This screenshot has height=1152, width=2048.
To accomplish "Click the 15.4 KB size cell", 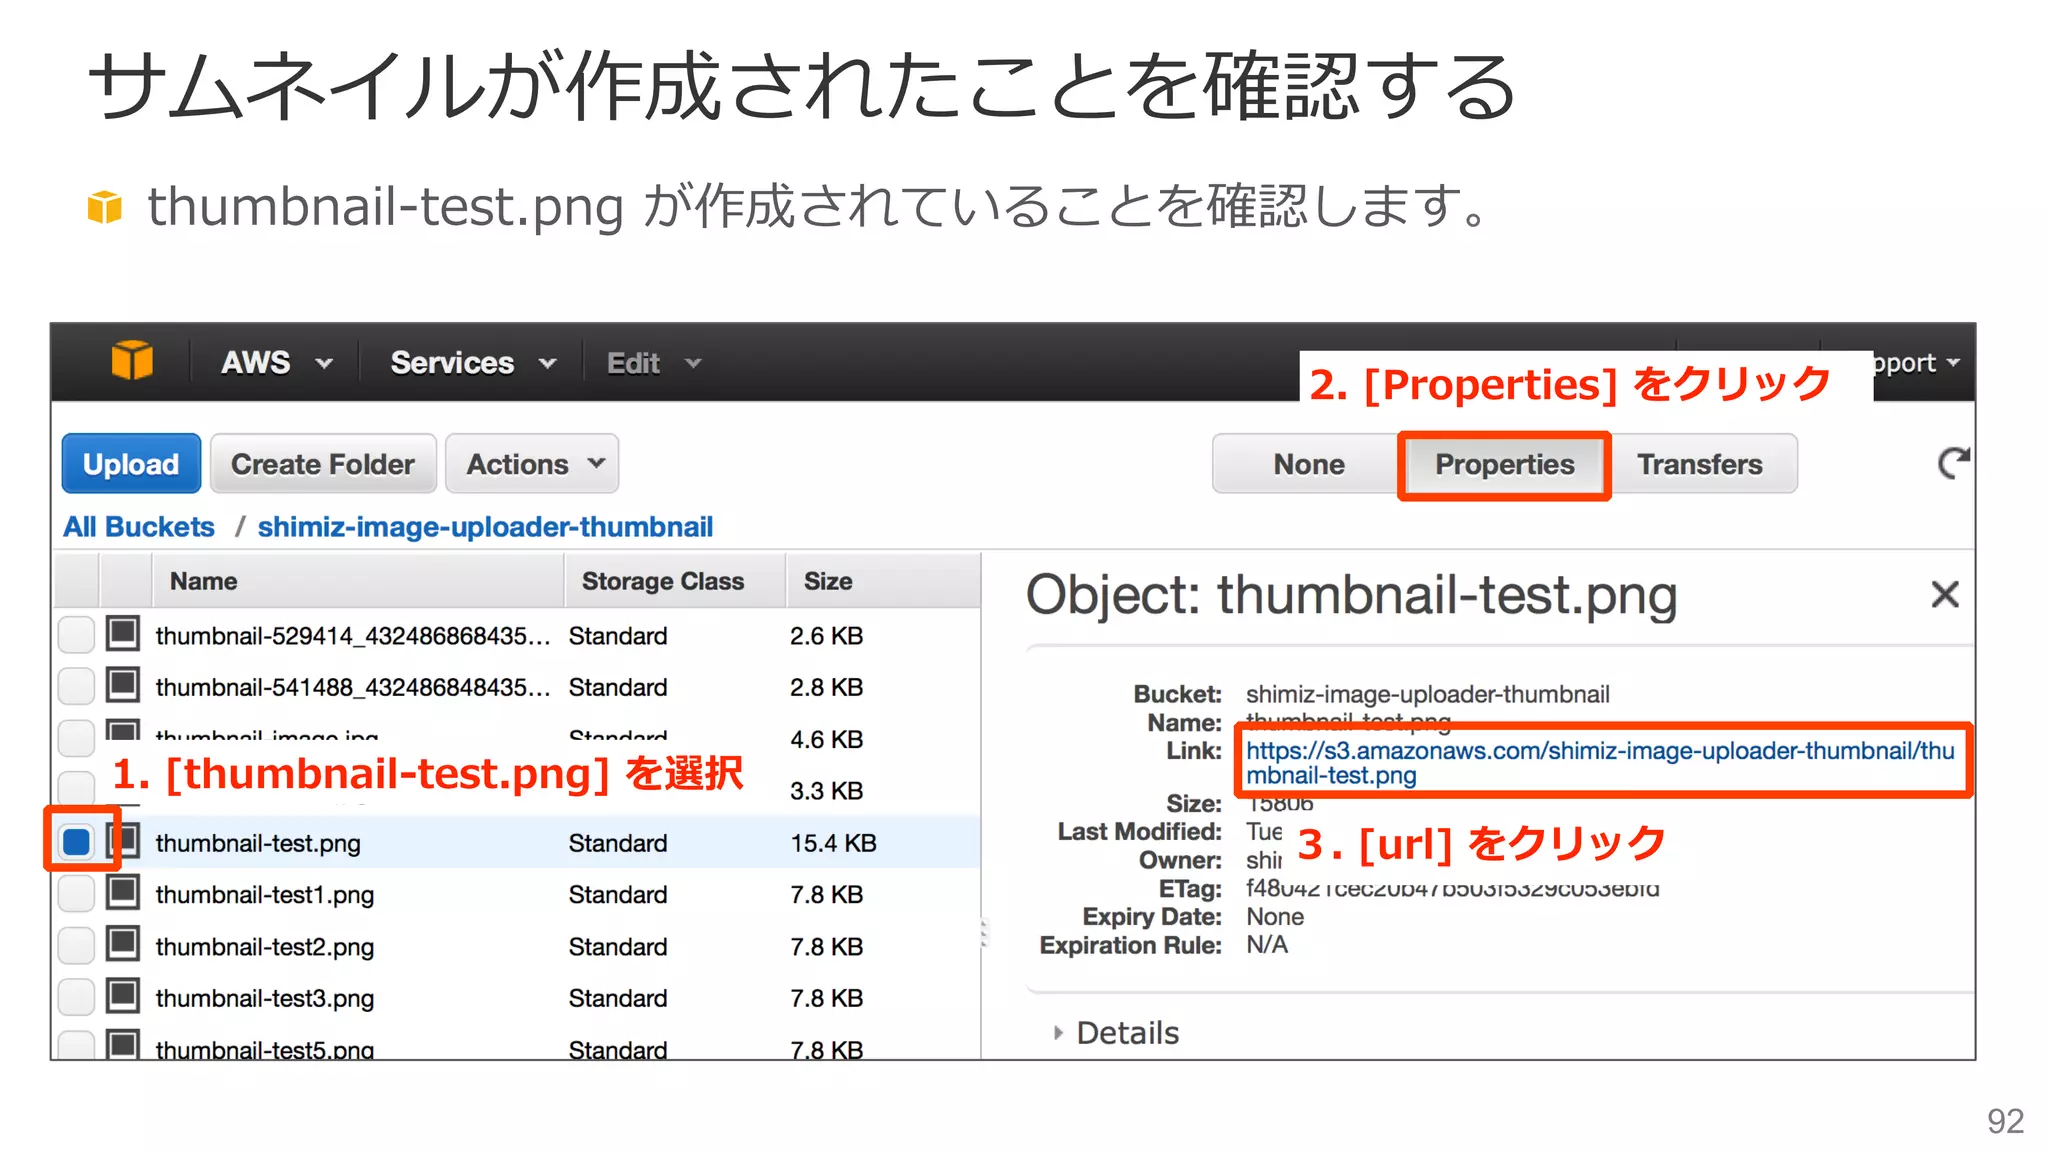I will [x=833, y=843].
